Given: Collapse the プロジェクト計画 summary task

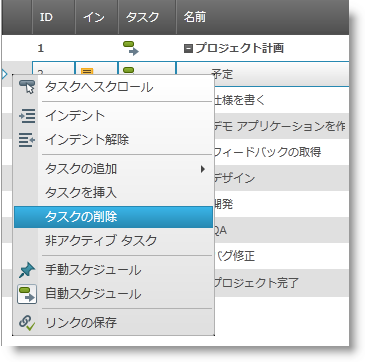Looking at the screenshot, I should [x=188, y=49].
